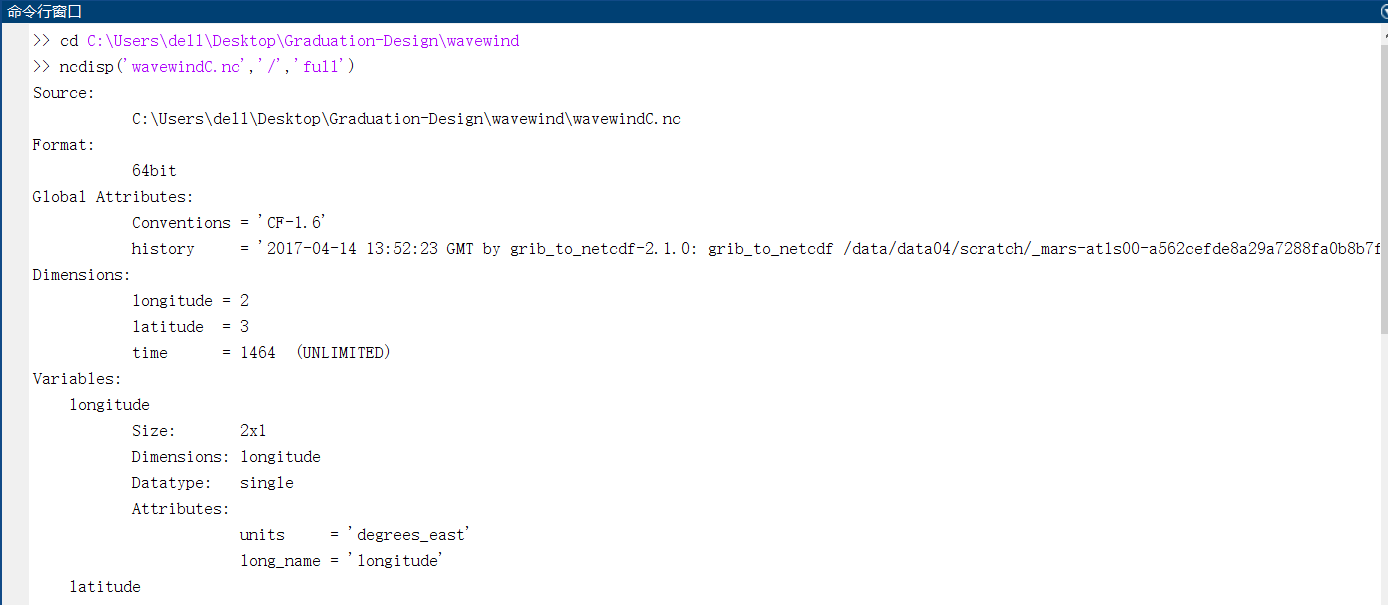Click the ncdisp command line

[x=194, y=67]
